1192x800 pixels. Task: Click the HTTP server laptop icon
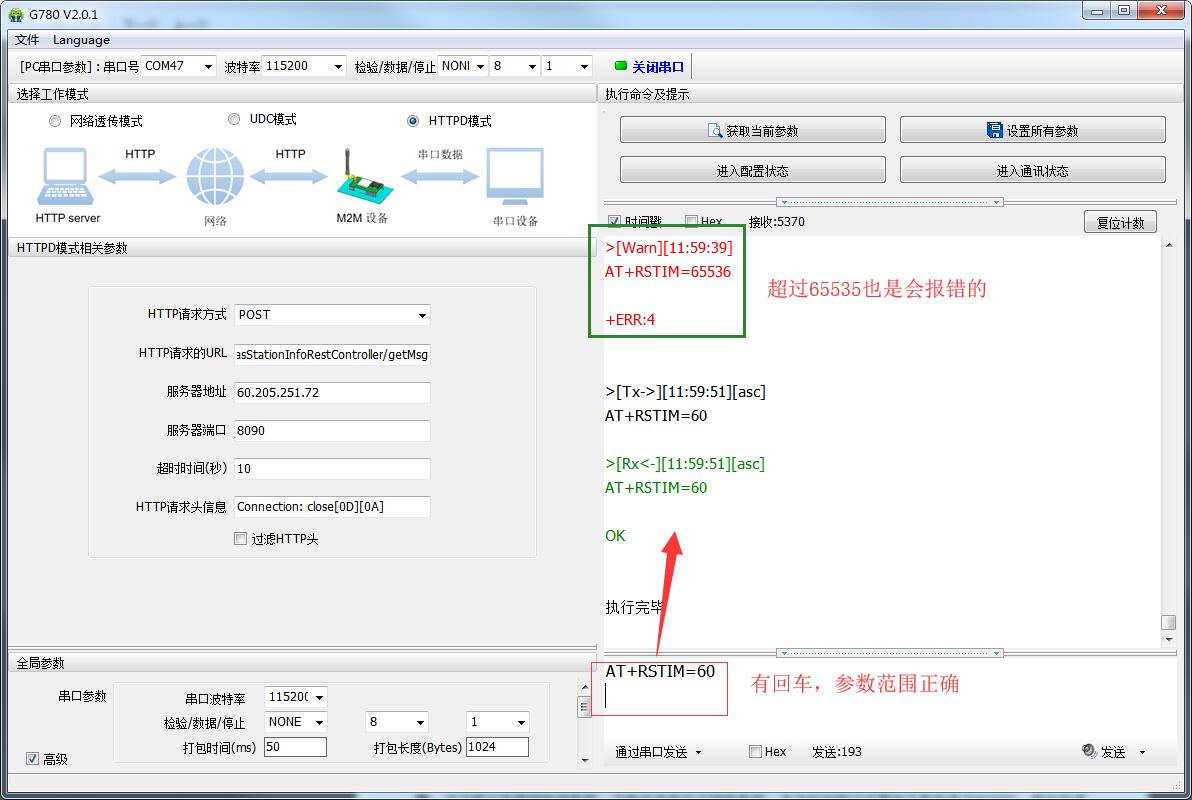click(x=67, y=177)
